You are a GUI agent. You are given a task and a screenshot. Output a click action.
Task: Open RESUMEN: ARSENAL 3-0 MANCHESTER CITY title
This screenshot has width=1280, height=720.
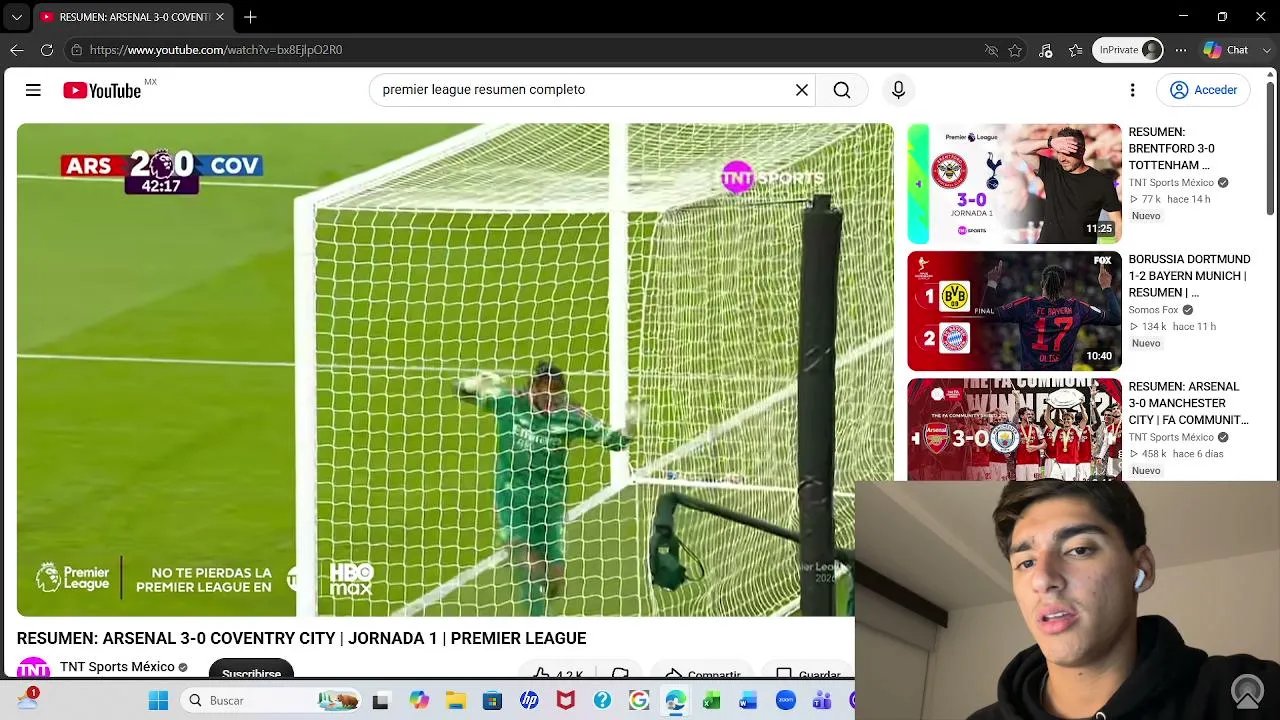point(1188,403)
